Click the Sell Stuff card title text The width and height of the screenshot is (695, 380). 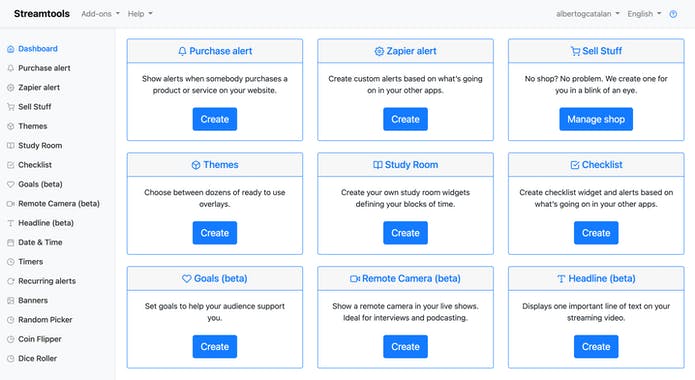(x=602, y=51)
